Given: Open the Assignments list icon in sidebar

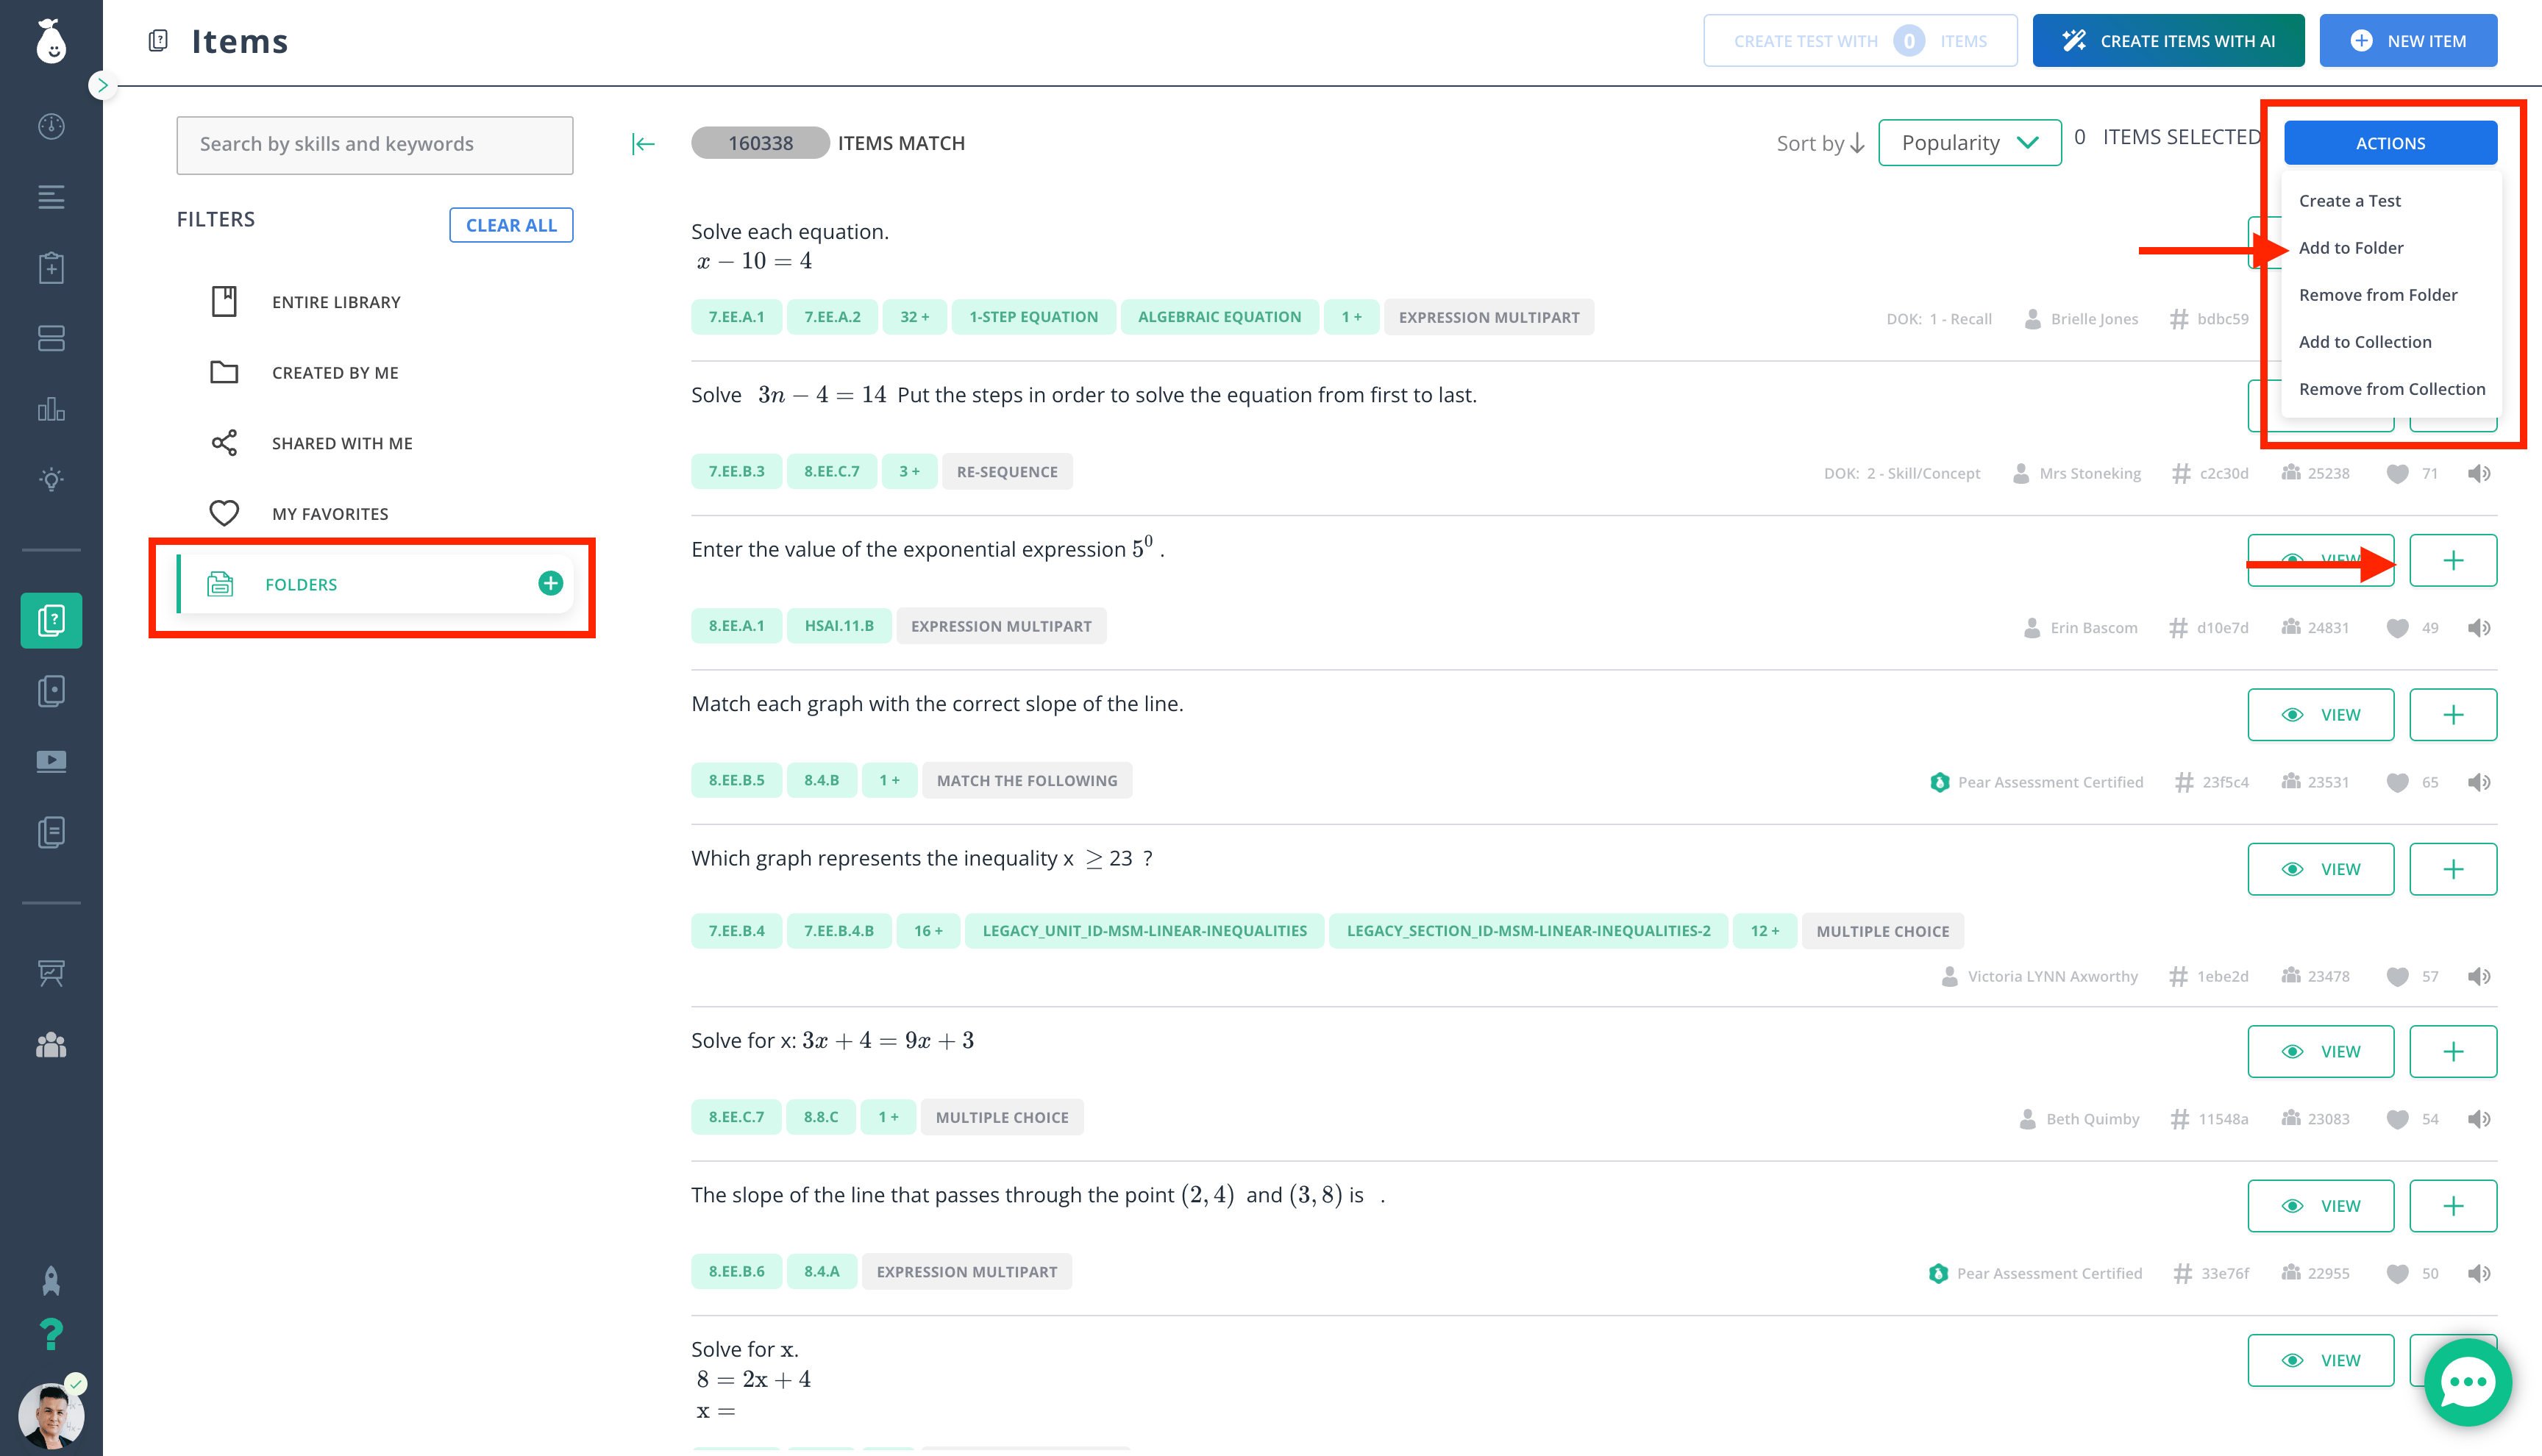Looking at the screenshot, I should [51, 197].
